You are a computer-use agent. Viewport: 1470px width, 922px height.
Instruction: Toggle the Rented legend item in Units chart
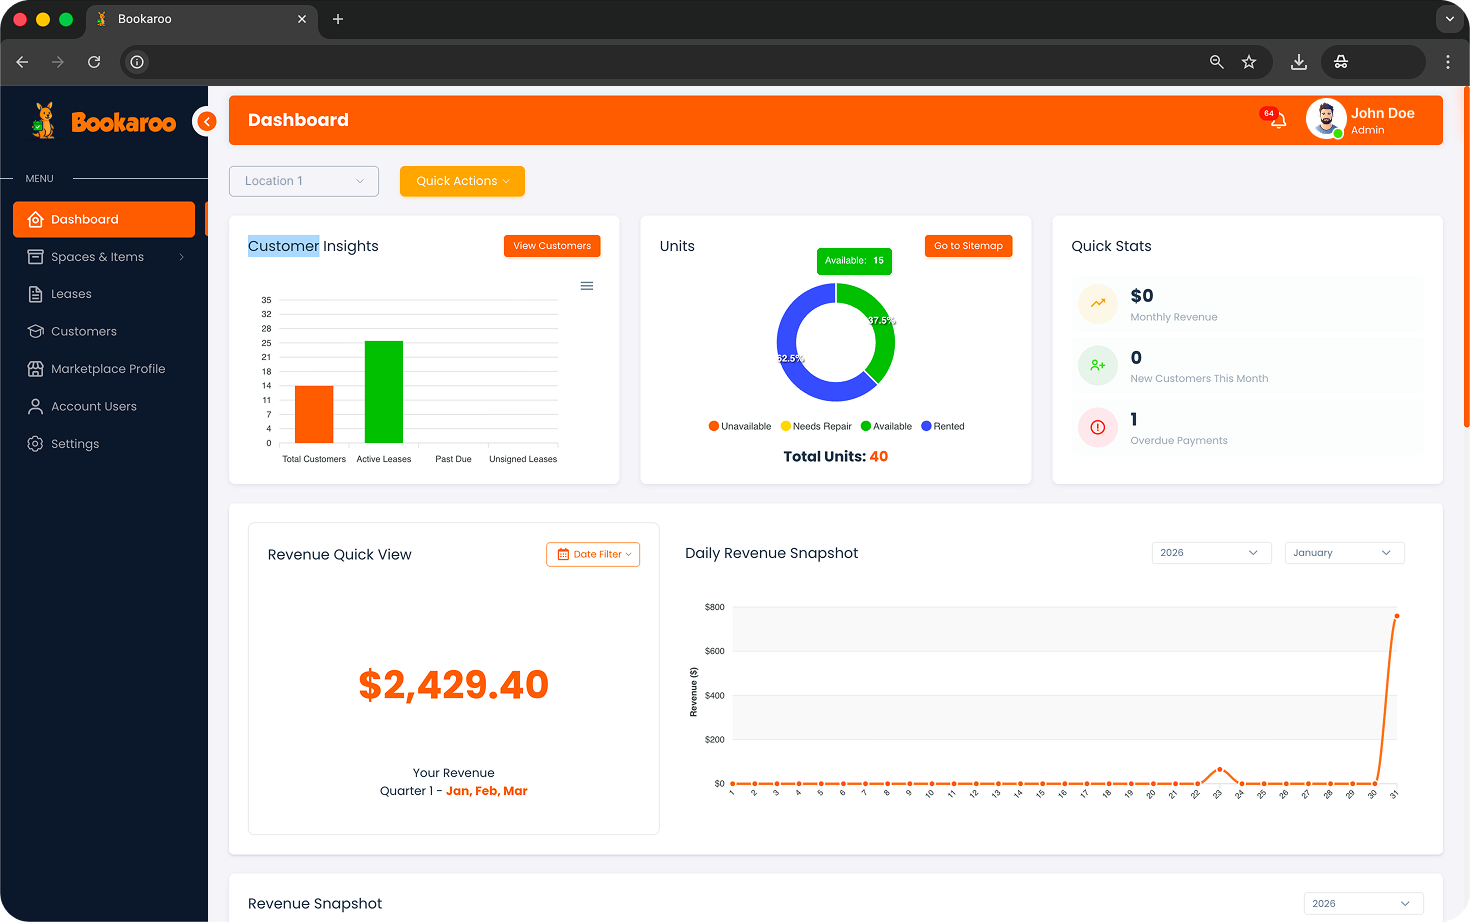tap(943, 426)
